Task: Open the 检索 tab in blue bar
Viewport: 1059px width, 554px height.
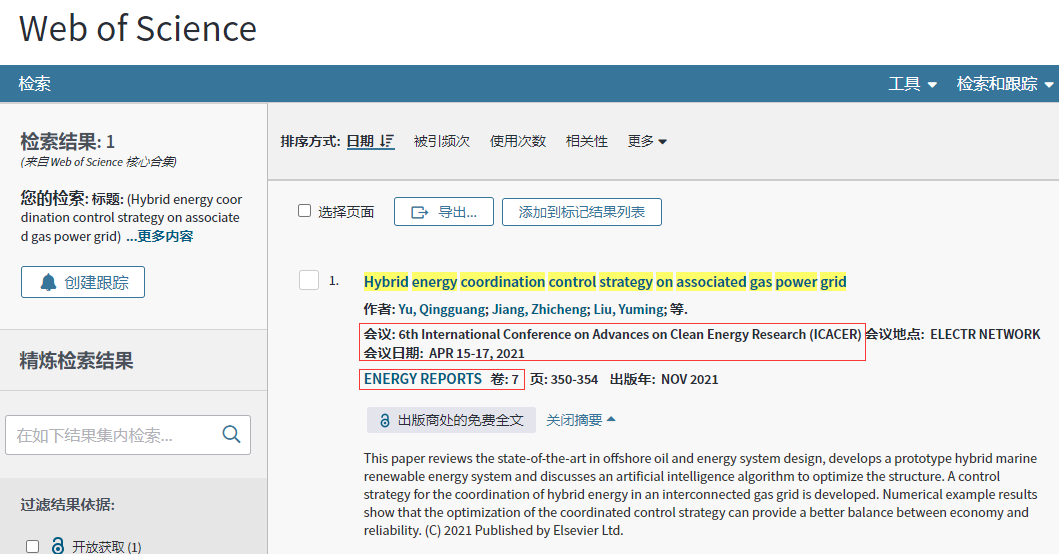Action: pos(34,84)
